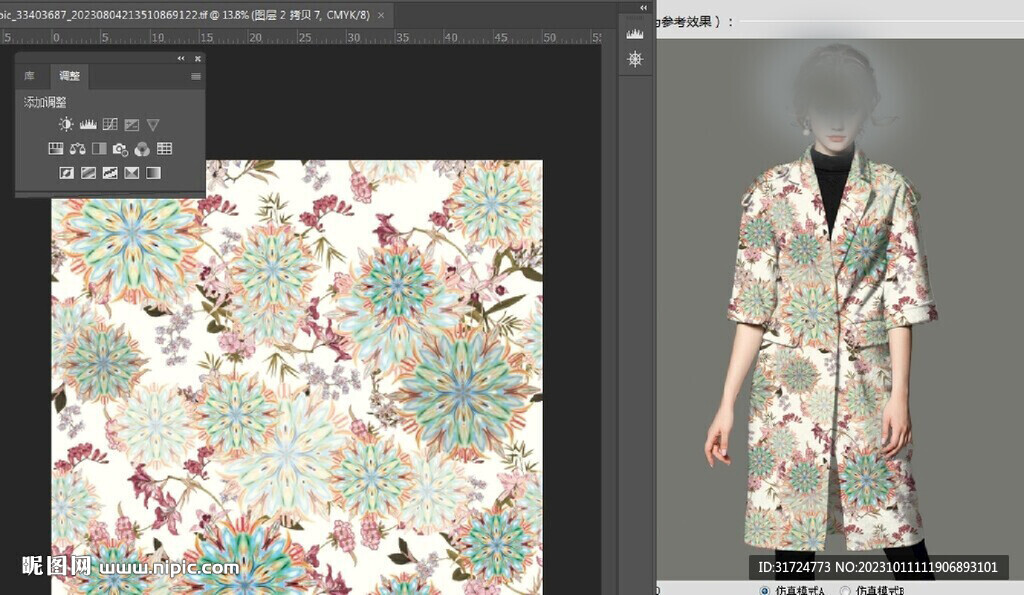Open the collapsed Histogram panel icon
The width and height of the screenshot is (1024, 595).
point(634,33)
